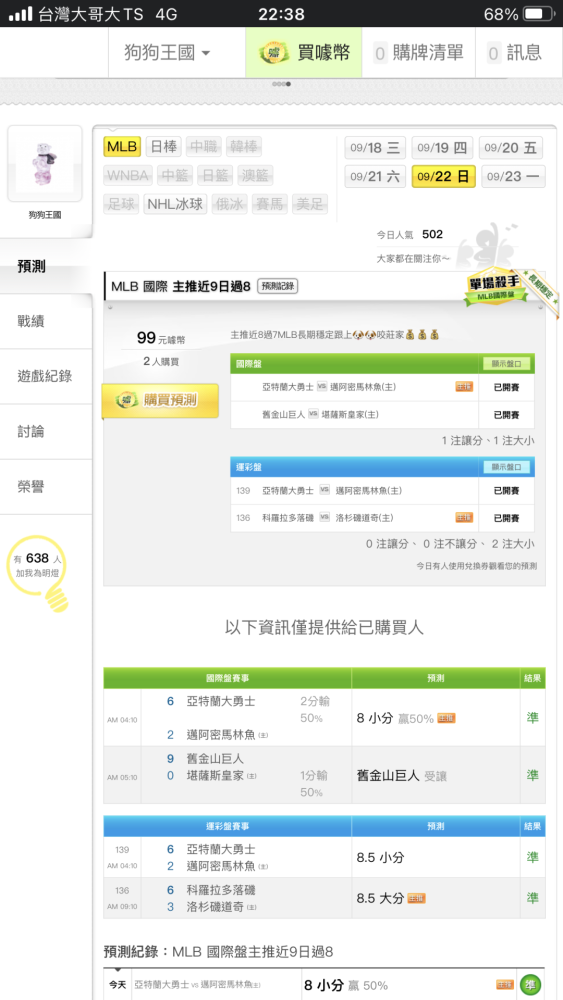The height and width of the screenshot is (1000, 563).
Task: Open the 遊戲紀錄 sidebar section
Action: tap(46, 376)
